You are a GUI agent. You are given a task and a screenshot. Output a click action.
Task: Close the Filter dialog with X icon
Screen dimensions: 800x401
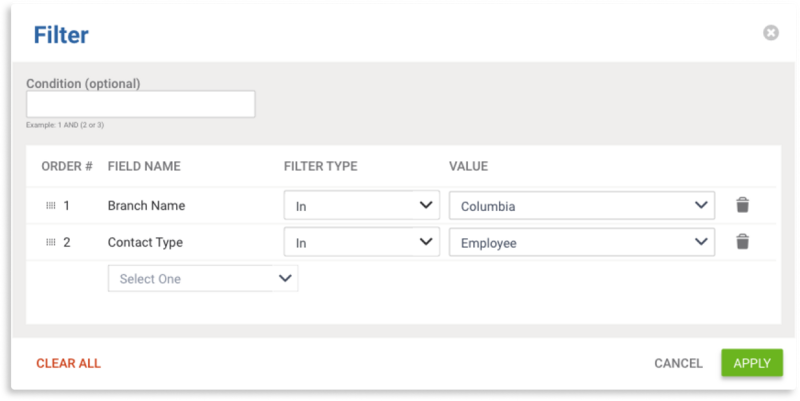click(770, 33)
